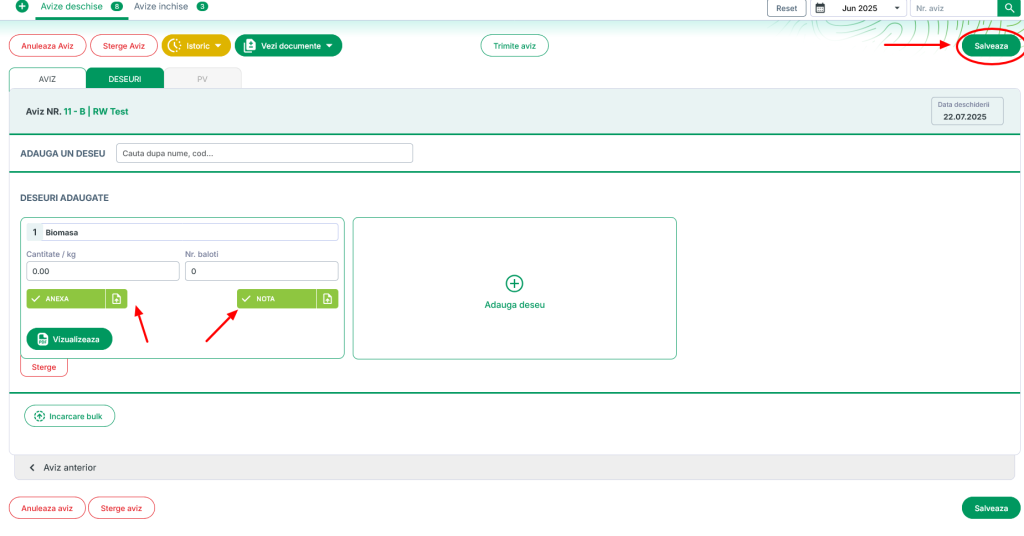The height and width of the screenshot is (536, 1024).
Task: Open the Istoric dropdown
Action: pyautogui.click(x=196, y=46)
